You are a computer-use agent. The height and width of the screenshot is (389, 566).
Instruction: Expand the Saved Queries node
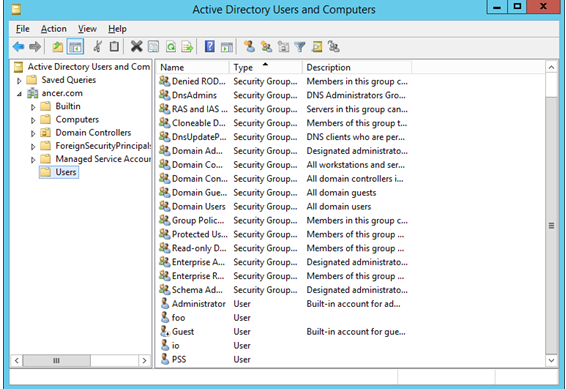19,81
